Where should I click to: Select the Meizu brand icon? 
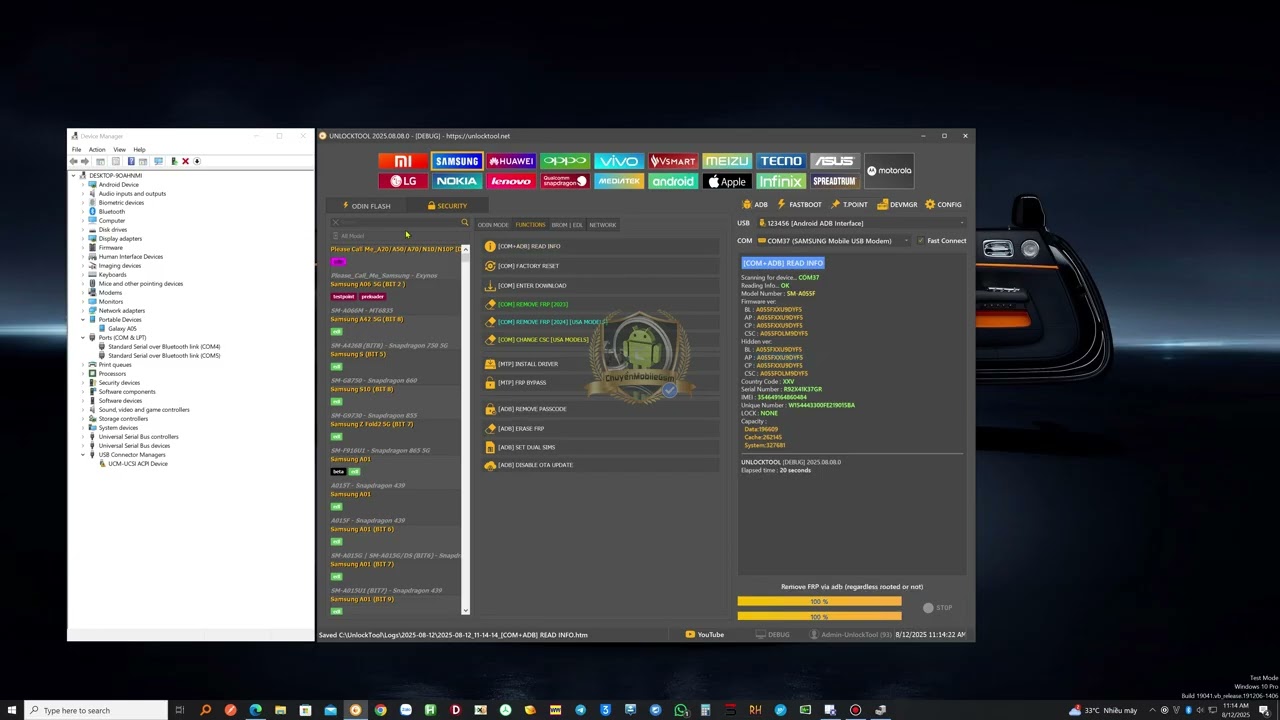click(726, 161)
